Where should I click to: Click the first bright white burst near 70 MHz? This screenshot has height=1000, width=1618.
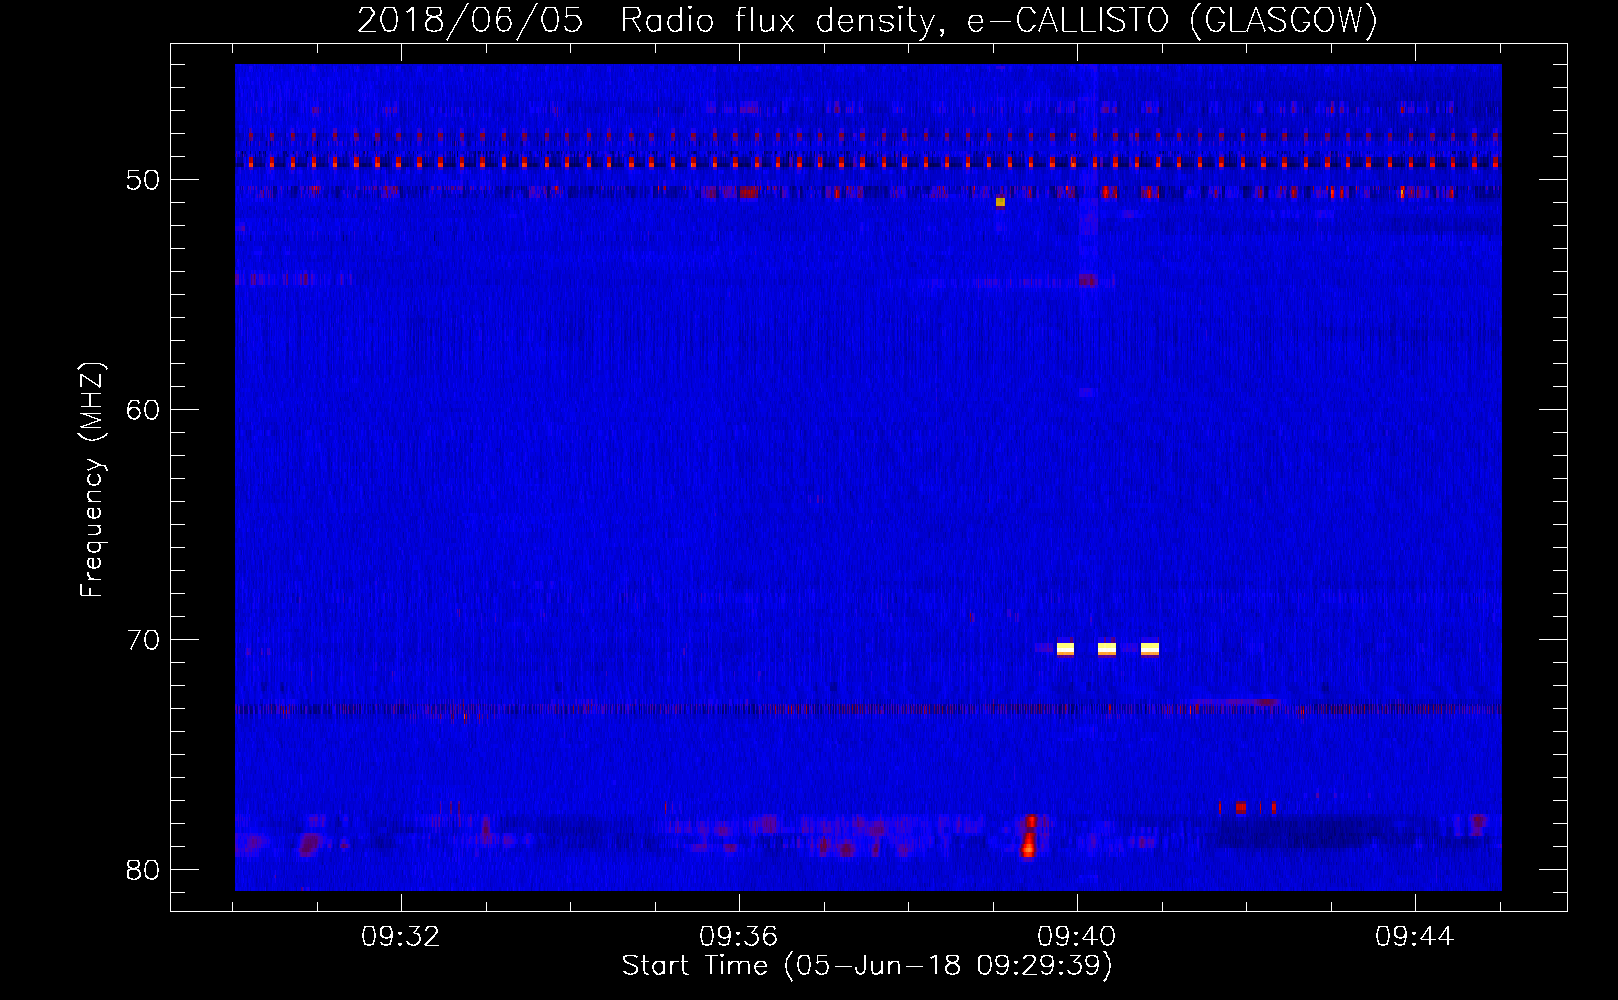tap(1065, 649)
